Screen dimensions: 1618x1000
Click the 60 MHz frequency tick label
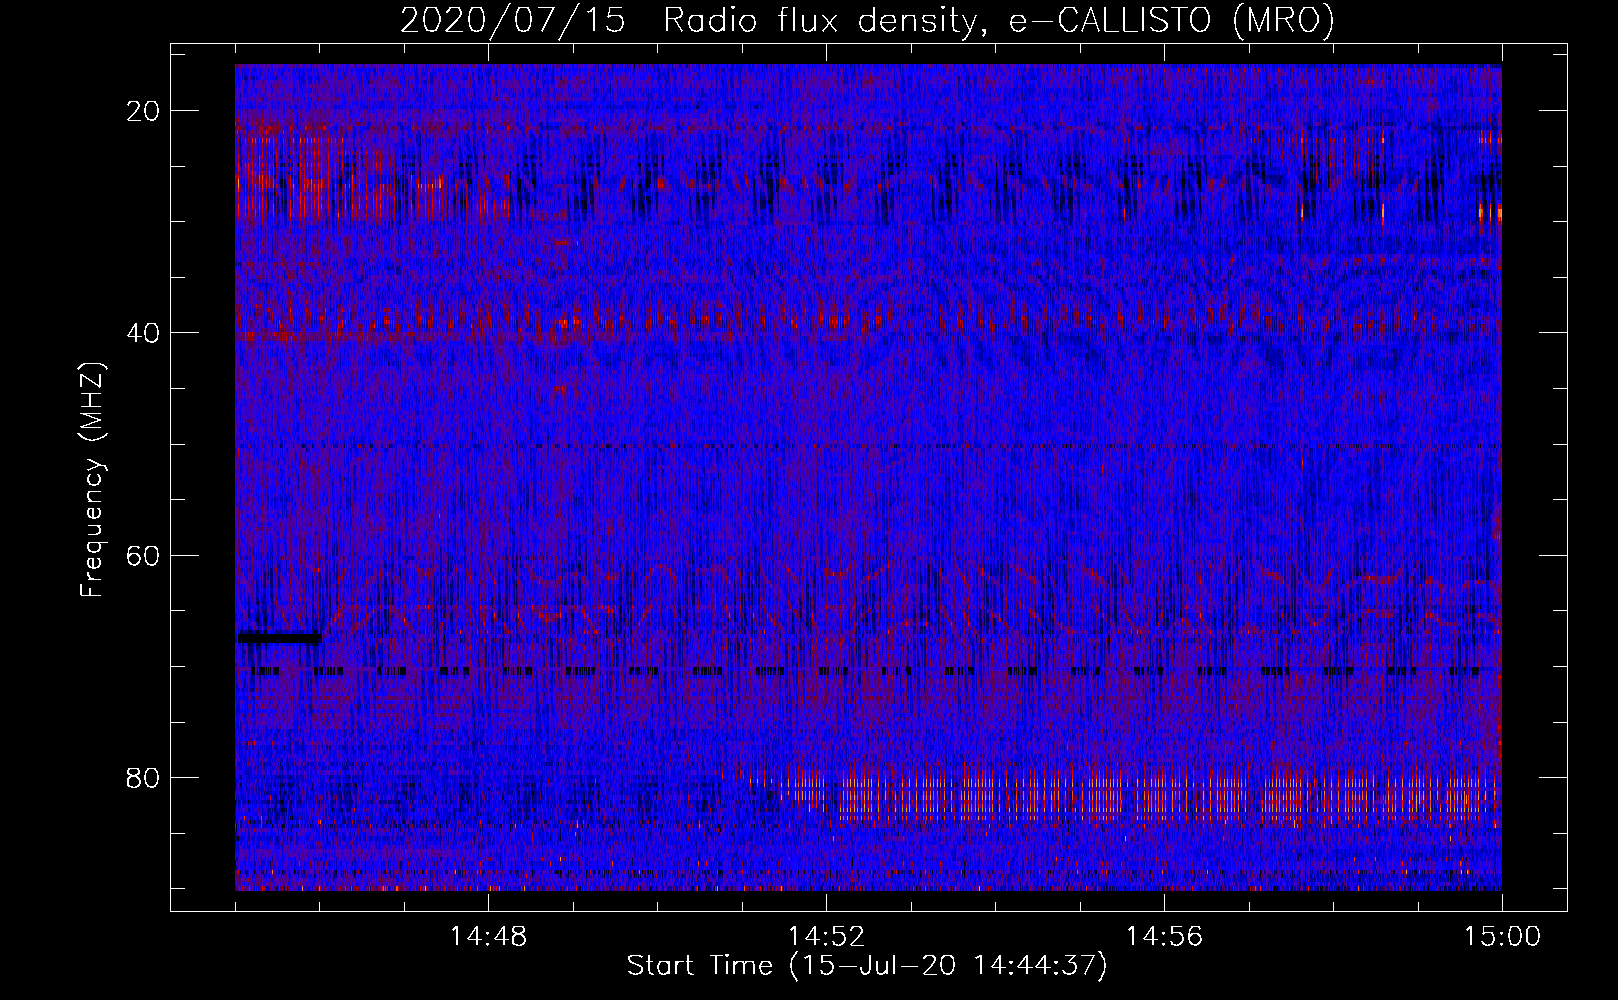[143, 556]
